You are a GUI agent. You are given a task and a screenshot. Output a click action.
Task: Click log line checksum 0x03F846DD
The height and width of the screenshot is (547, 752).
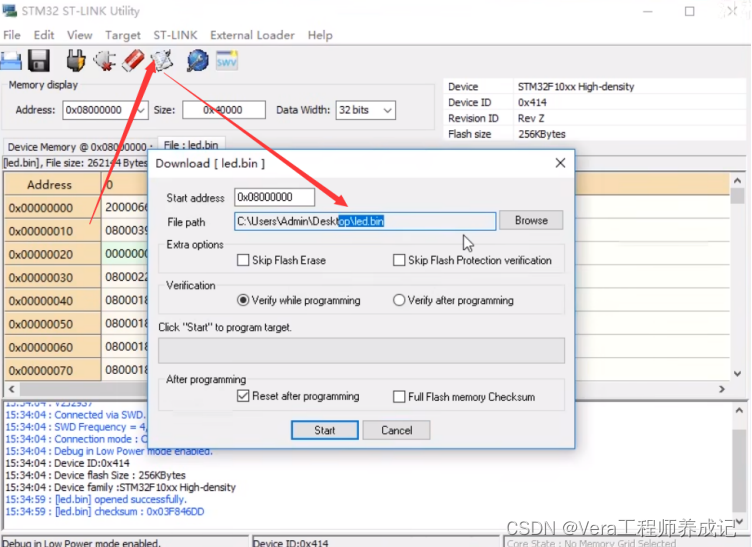(x=105, y=512)
